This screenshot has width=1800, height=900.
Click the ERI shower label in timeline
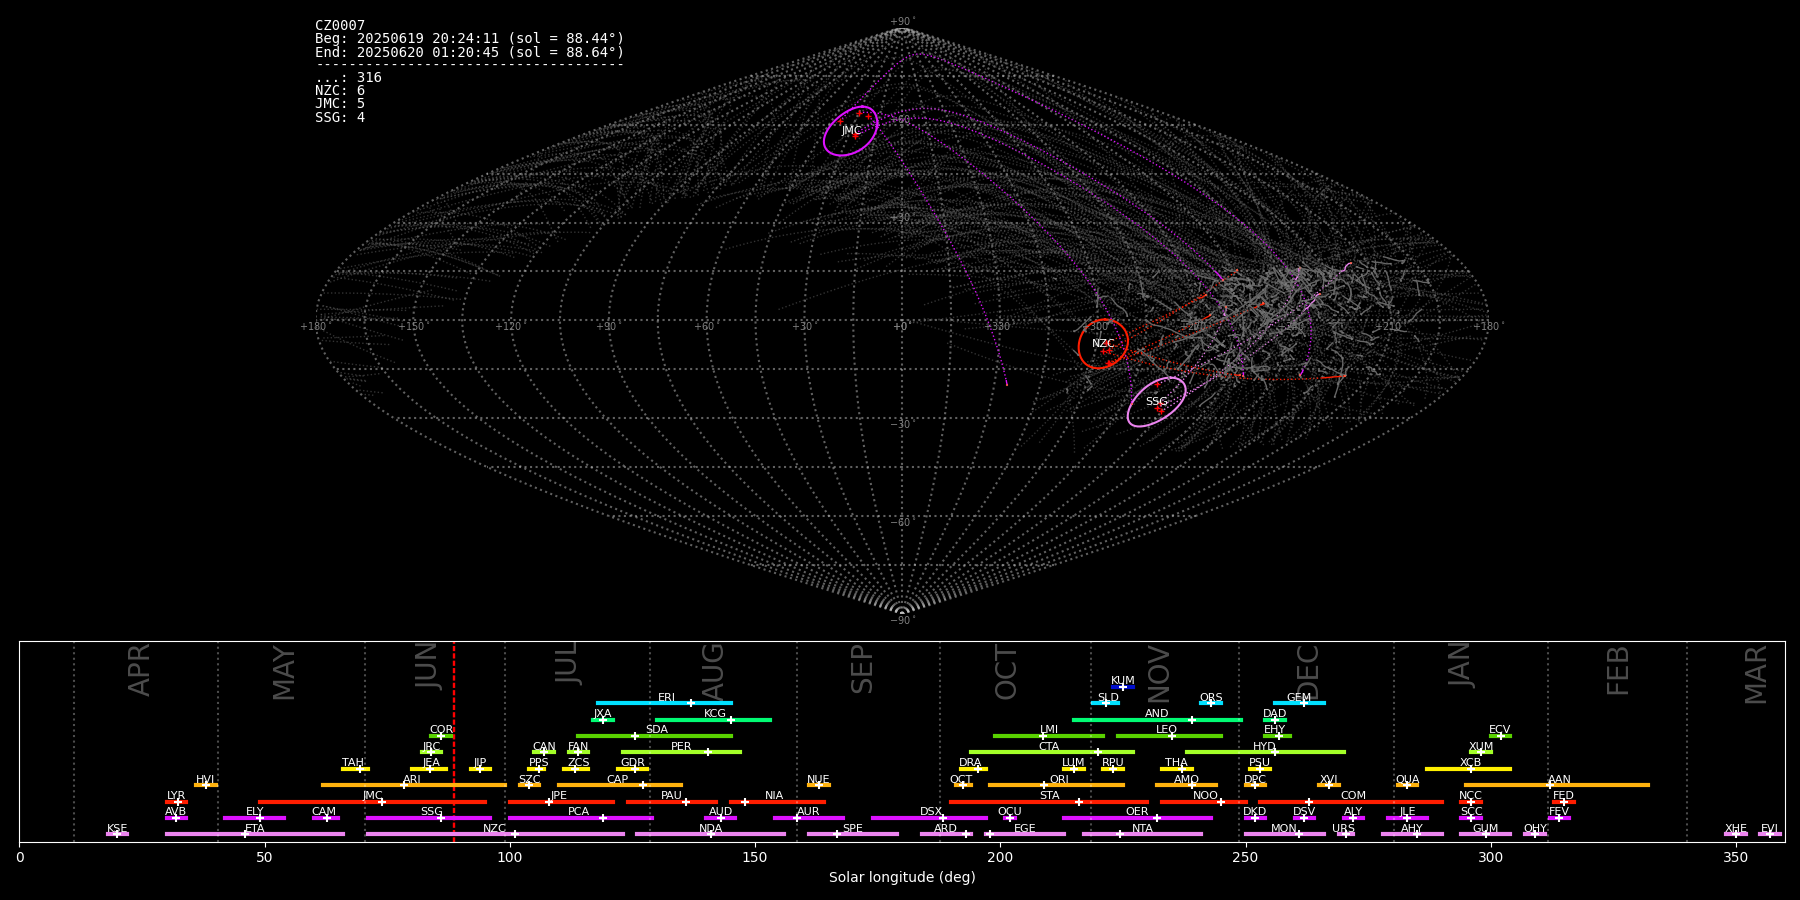pos(667,698)
